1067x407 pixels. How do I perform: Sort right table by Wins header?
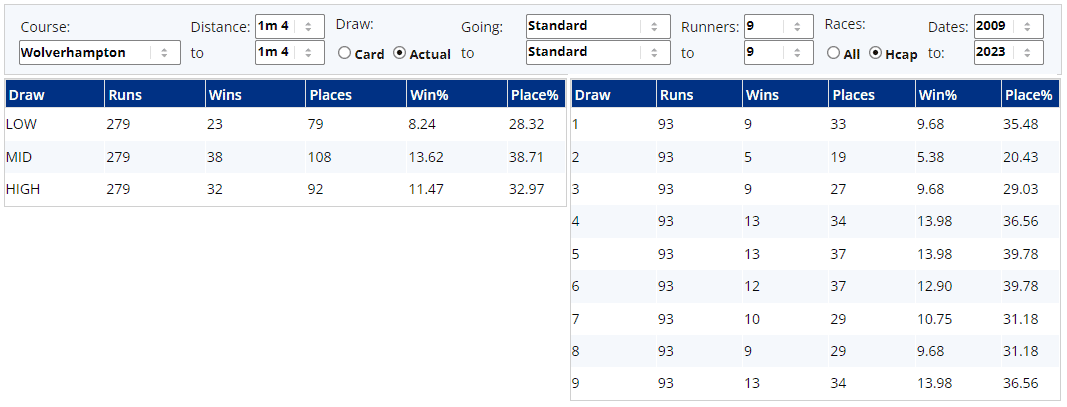tap(762, 96)
